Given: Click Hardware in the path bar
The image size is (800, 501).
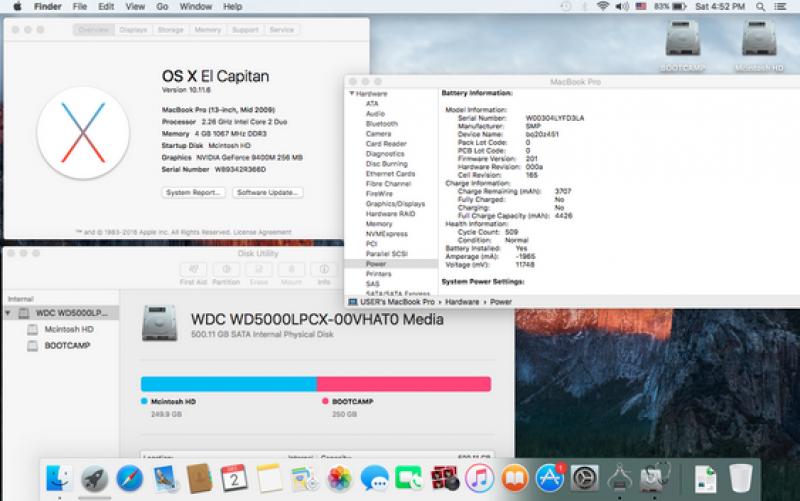Looking at the screenshot, I should pos(462,302).
